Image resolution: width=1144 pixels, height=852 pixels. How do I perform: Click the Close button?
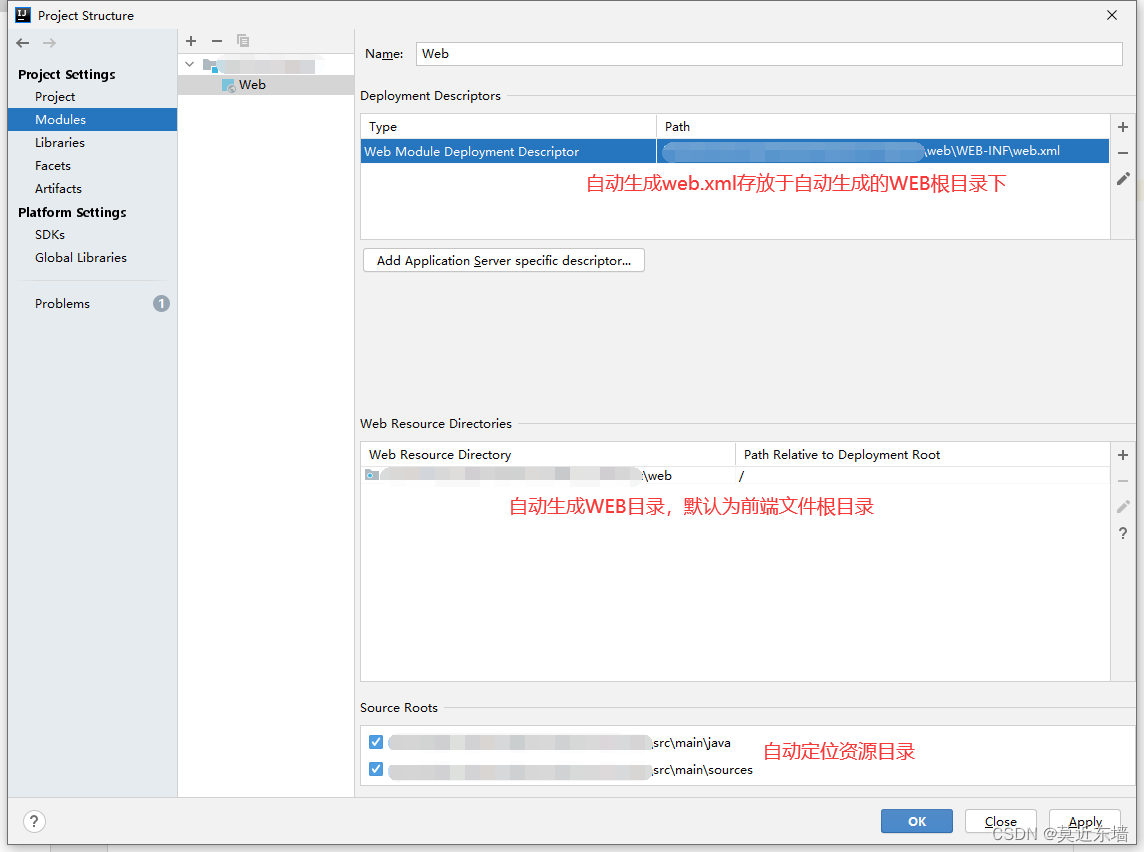tap(1000, 821)
